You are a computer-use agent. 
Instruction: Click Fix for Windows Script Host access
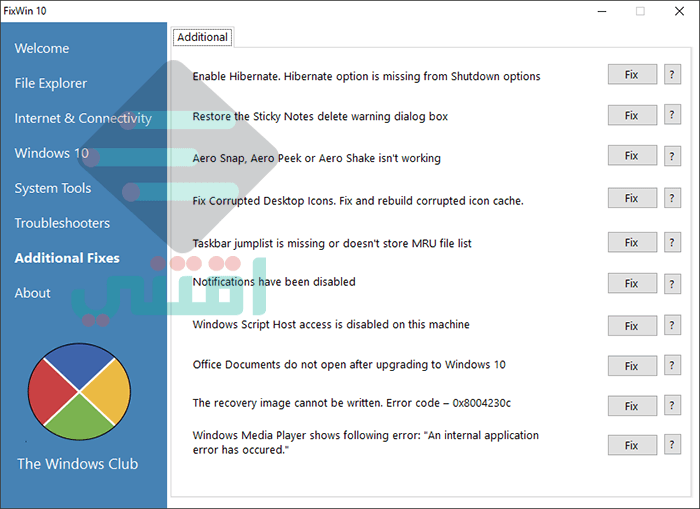pos(632,325)
